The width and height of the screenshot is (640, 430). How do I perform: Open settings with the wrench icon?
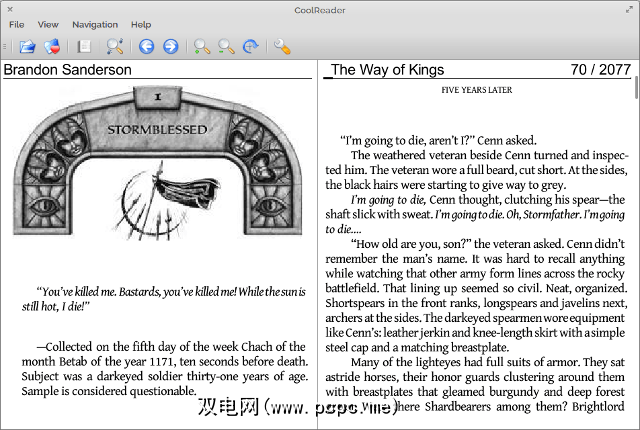click(x=282, y=47)
